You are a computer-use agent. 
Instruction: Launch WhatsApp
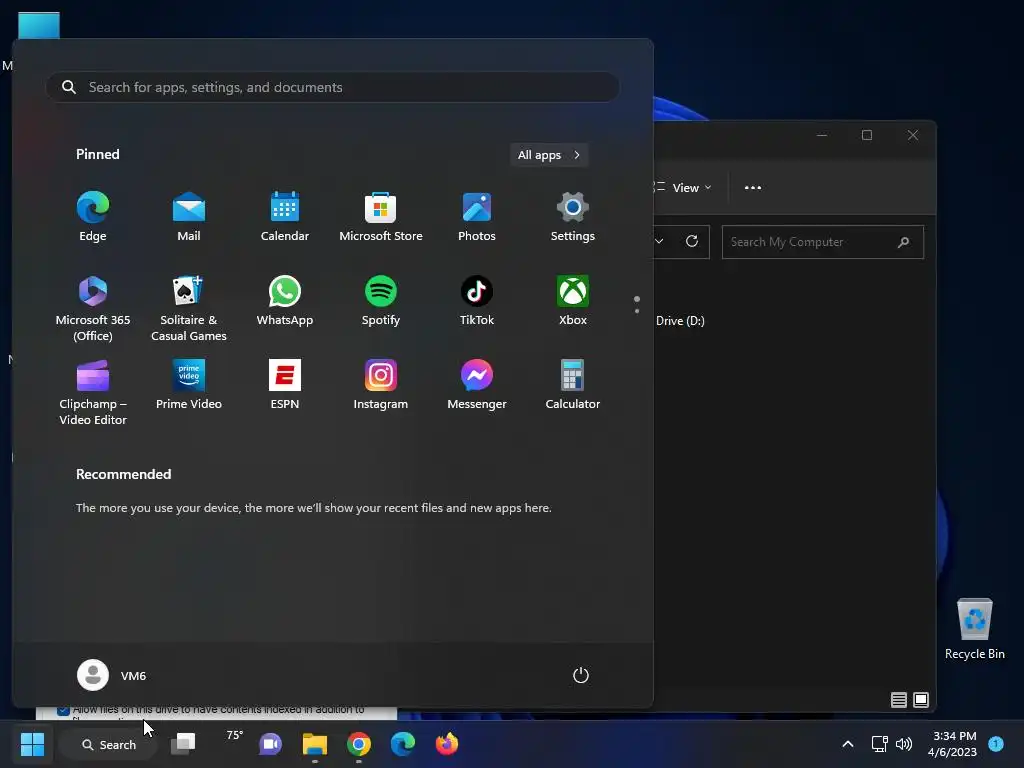point(285,301)
